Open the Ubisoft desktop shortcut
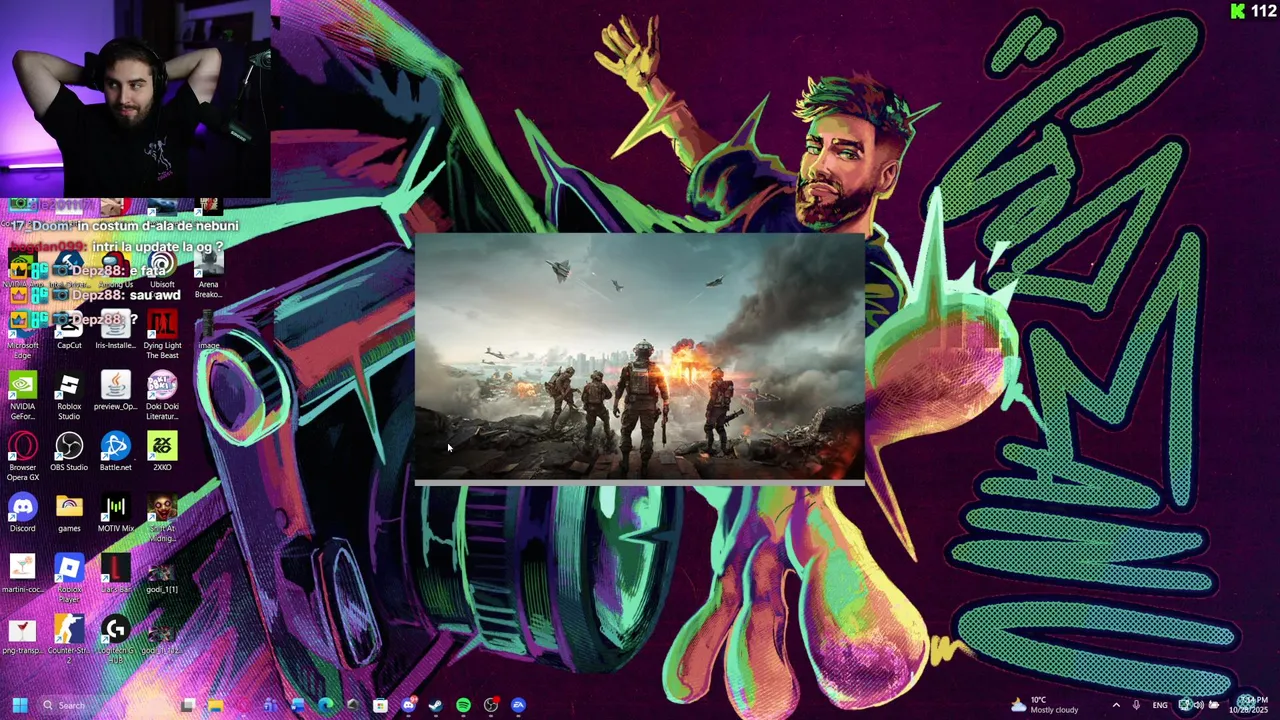This screenshot has height=720, width=1280. click(x=162, y=271)
